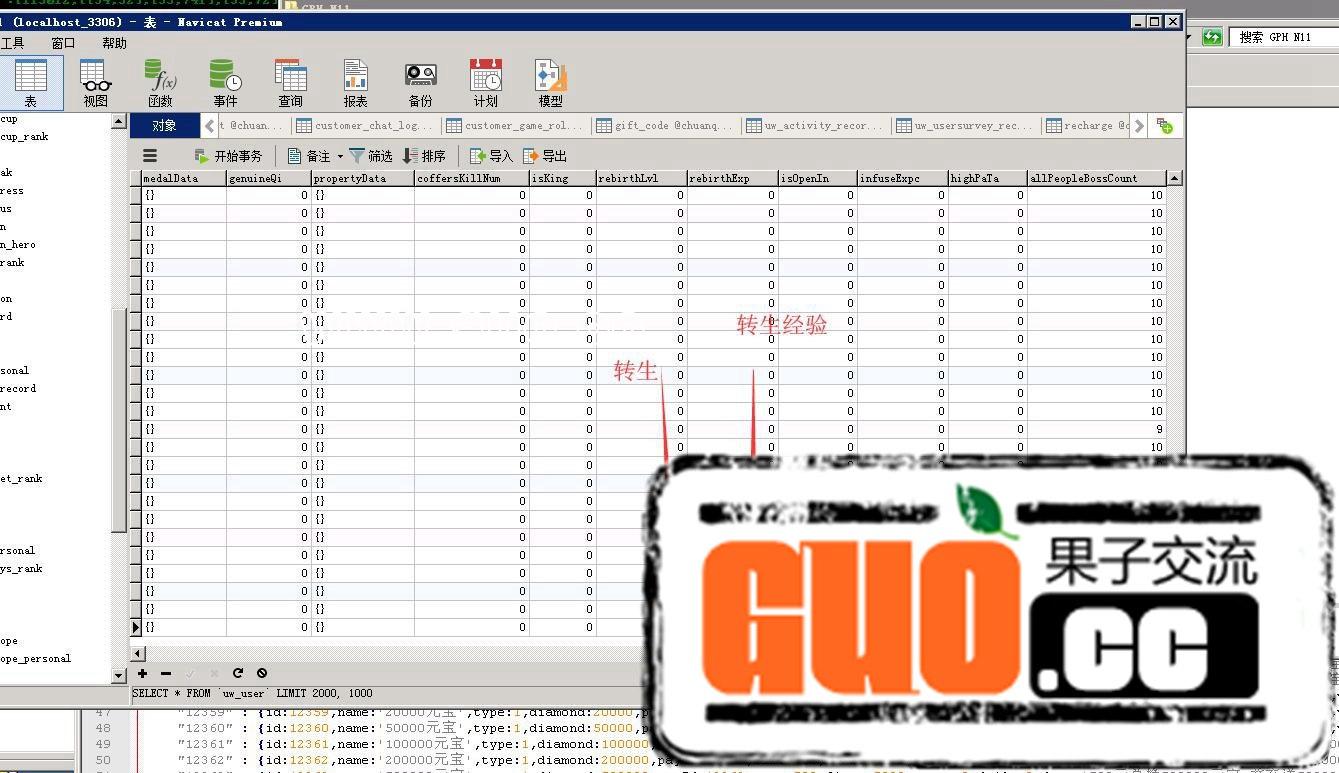Click the 函数 (Function) toolbar icon
The width and height of the screenshot is (1339, 773).
click(160, 83)
